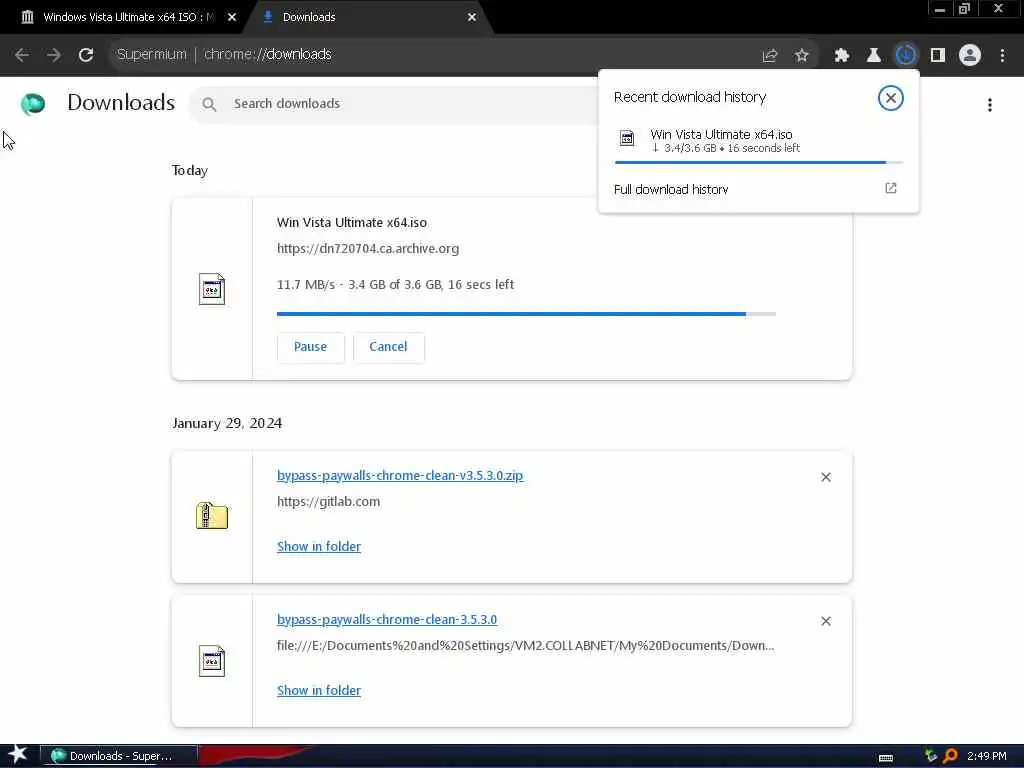This screenshot has height=768, width=1024.
Task: Click the address bar chrome://downloads
Action: click(268, 55)
